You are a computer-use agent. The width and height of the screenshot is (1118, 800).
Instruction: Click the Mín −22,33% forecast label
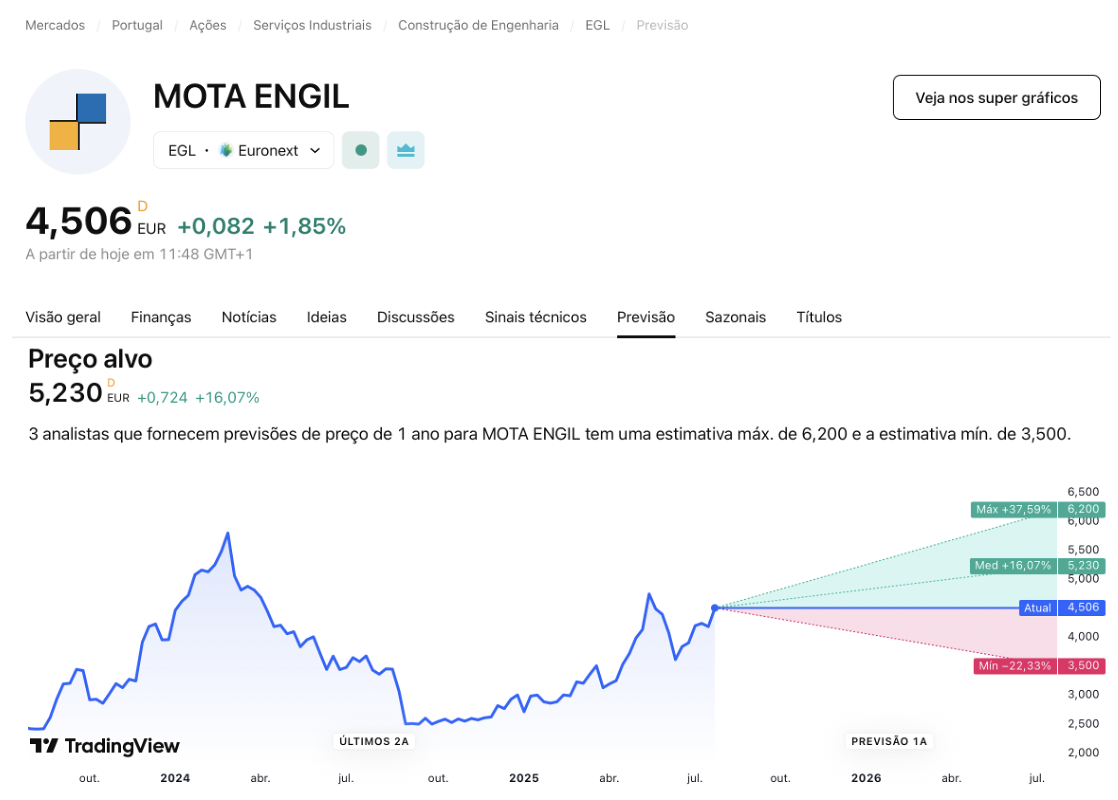1014,666
